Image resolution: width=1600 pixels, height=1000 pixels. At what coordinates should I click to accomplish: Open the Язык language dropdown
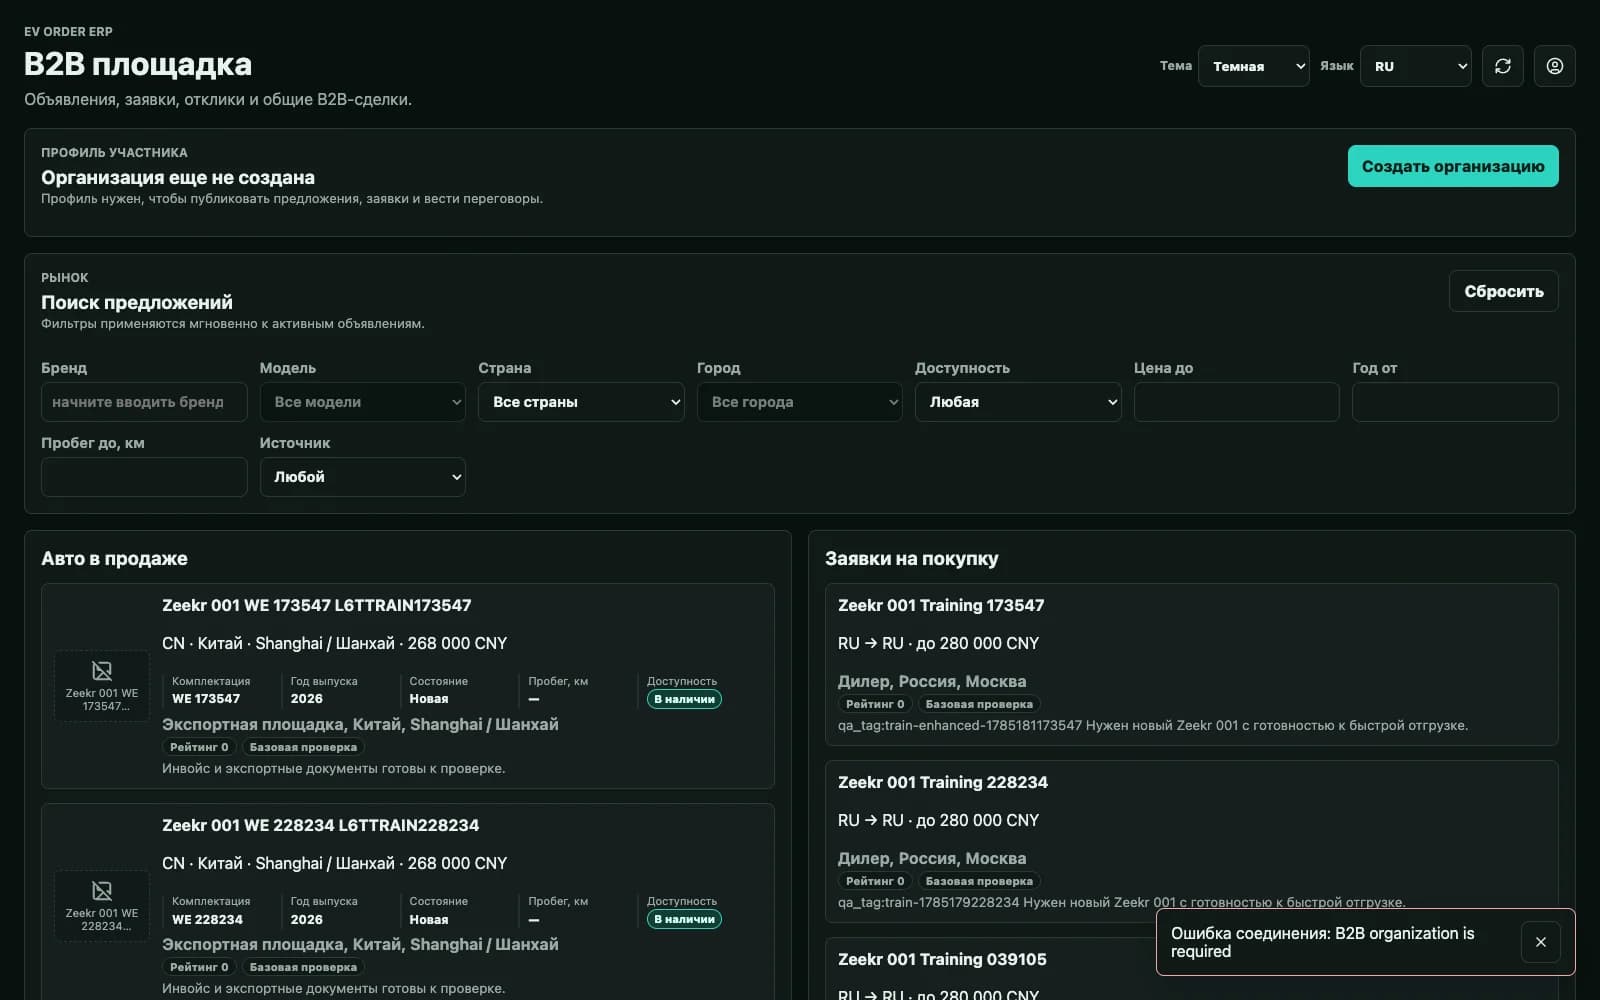click(1415, 66)
